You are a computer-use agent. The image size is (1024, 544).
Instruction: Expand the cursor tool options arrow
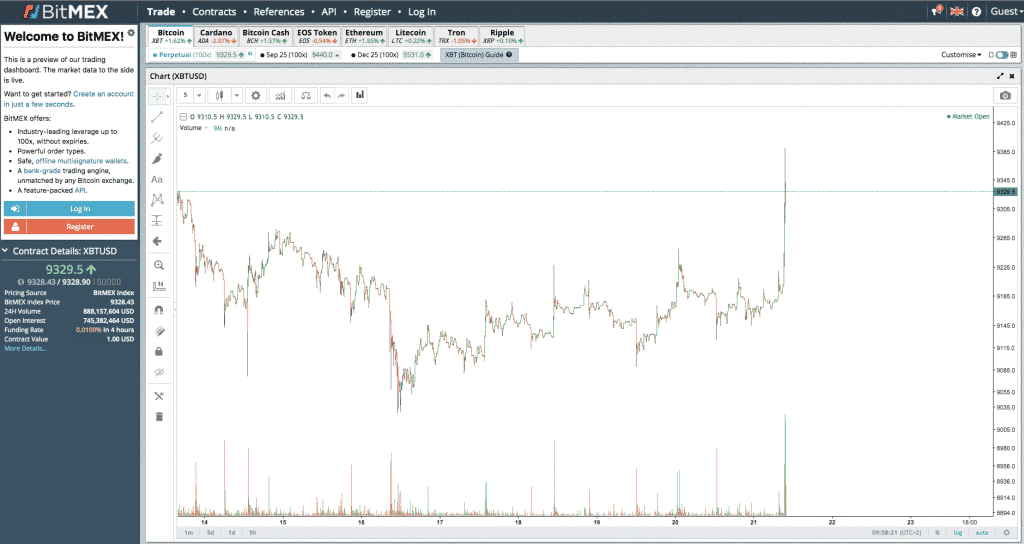pos(168,97)
